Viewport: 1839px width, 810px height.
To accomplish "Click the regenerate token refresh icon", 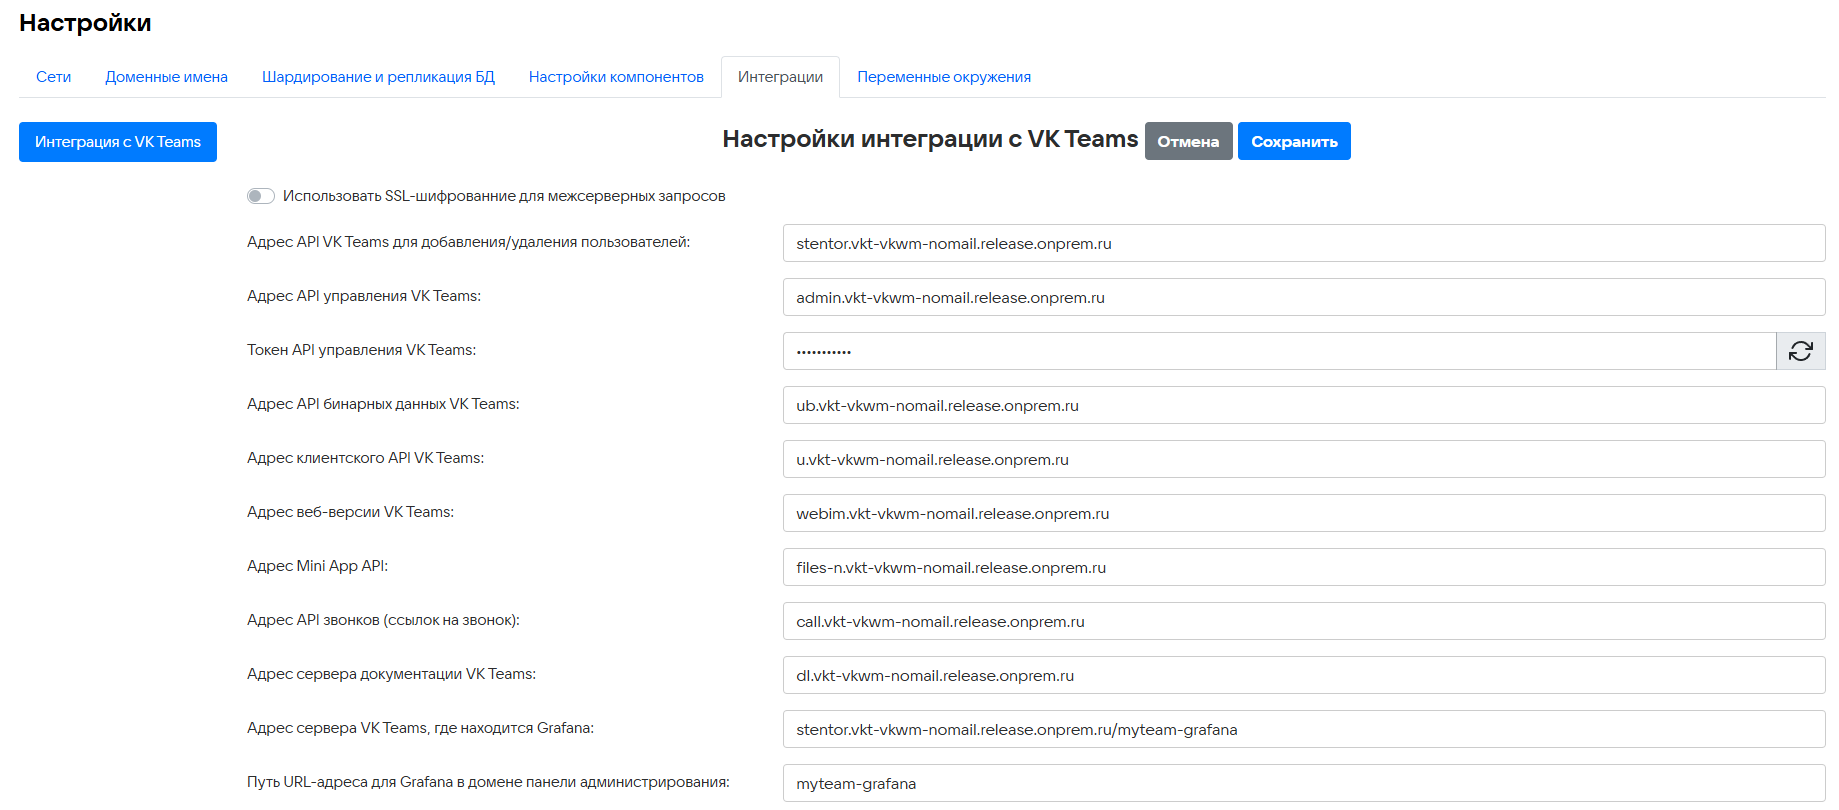I will point(1800,351).
